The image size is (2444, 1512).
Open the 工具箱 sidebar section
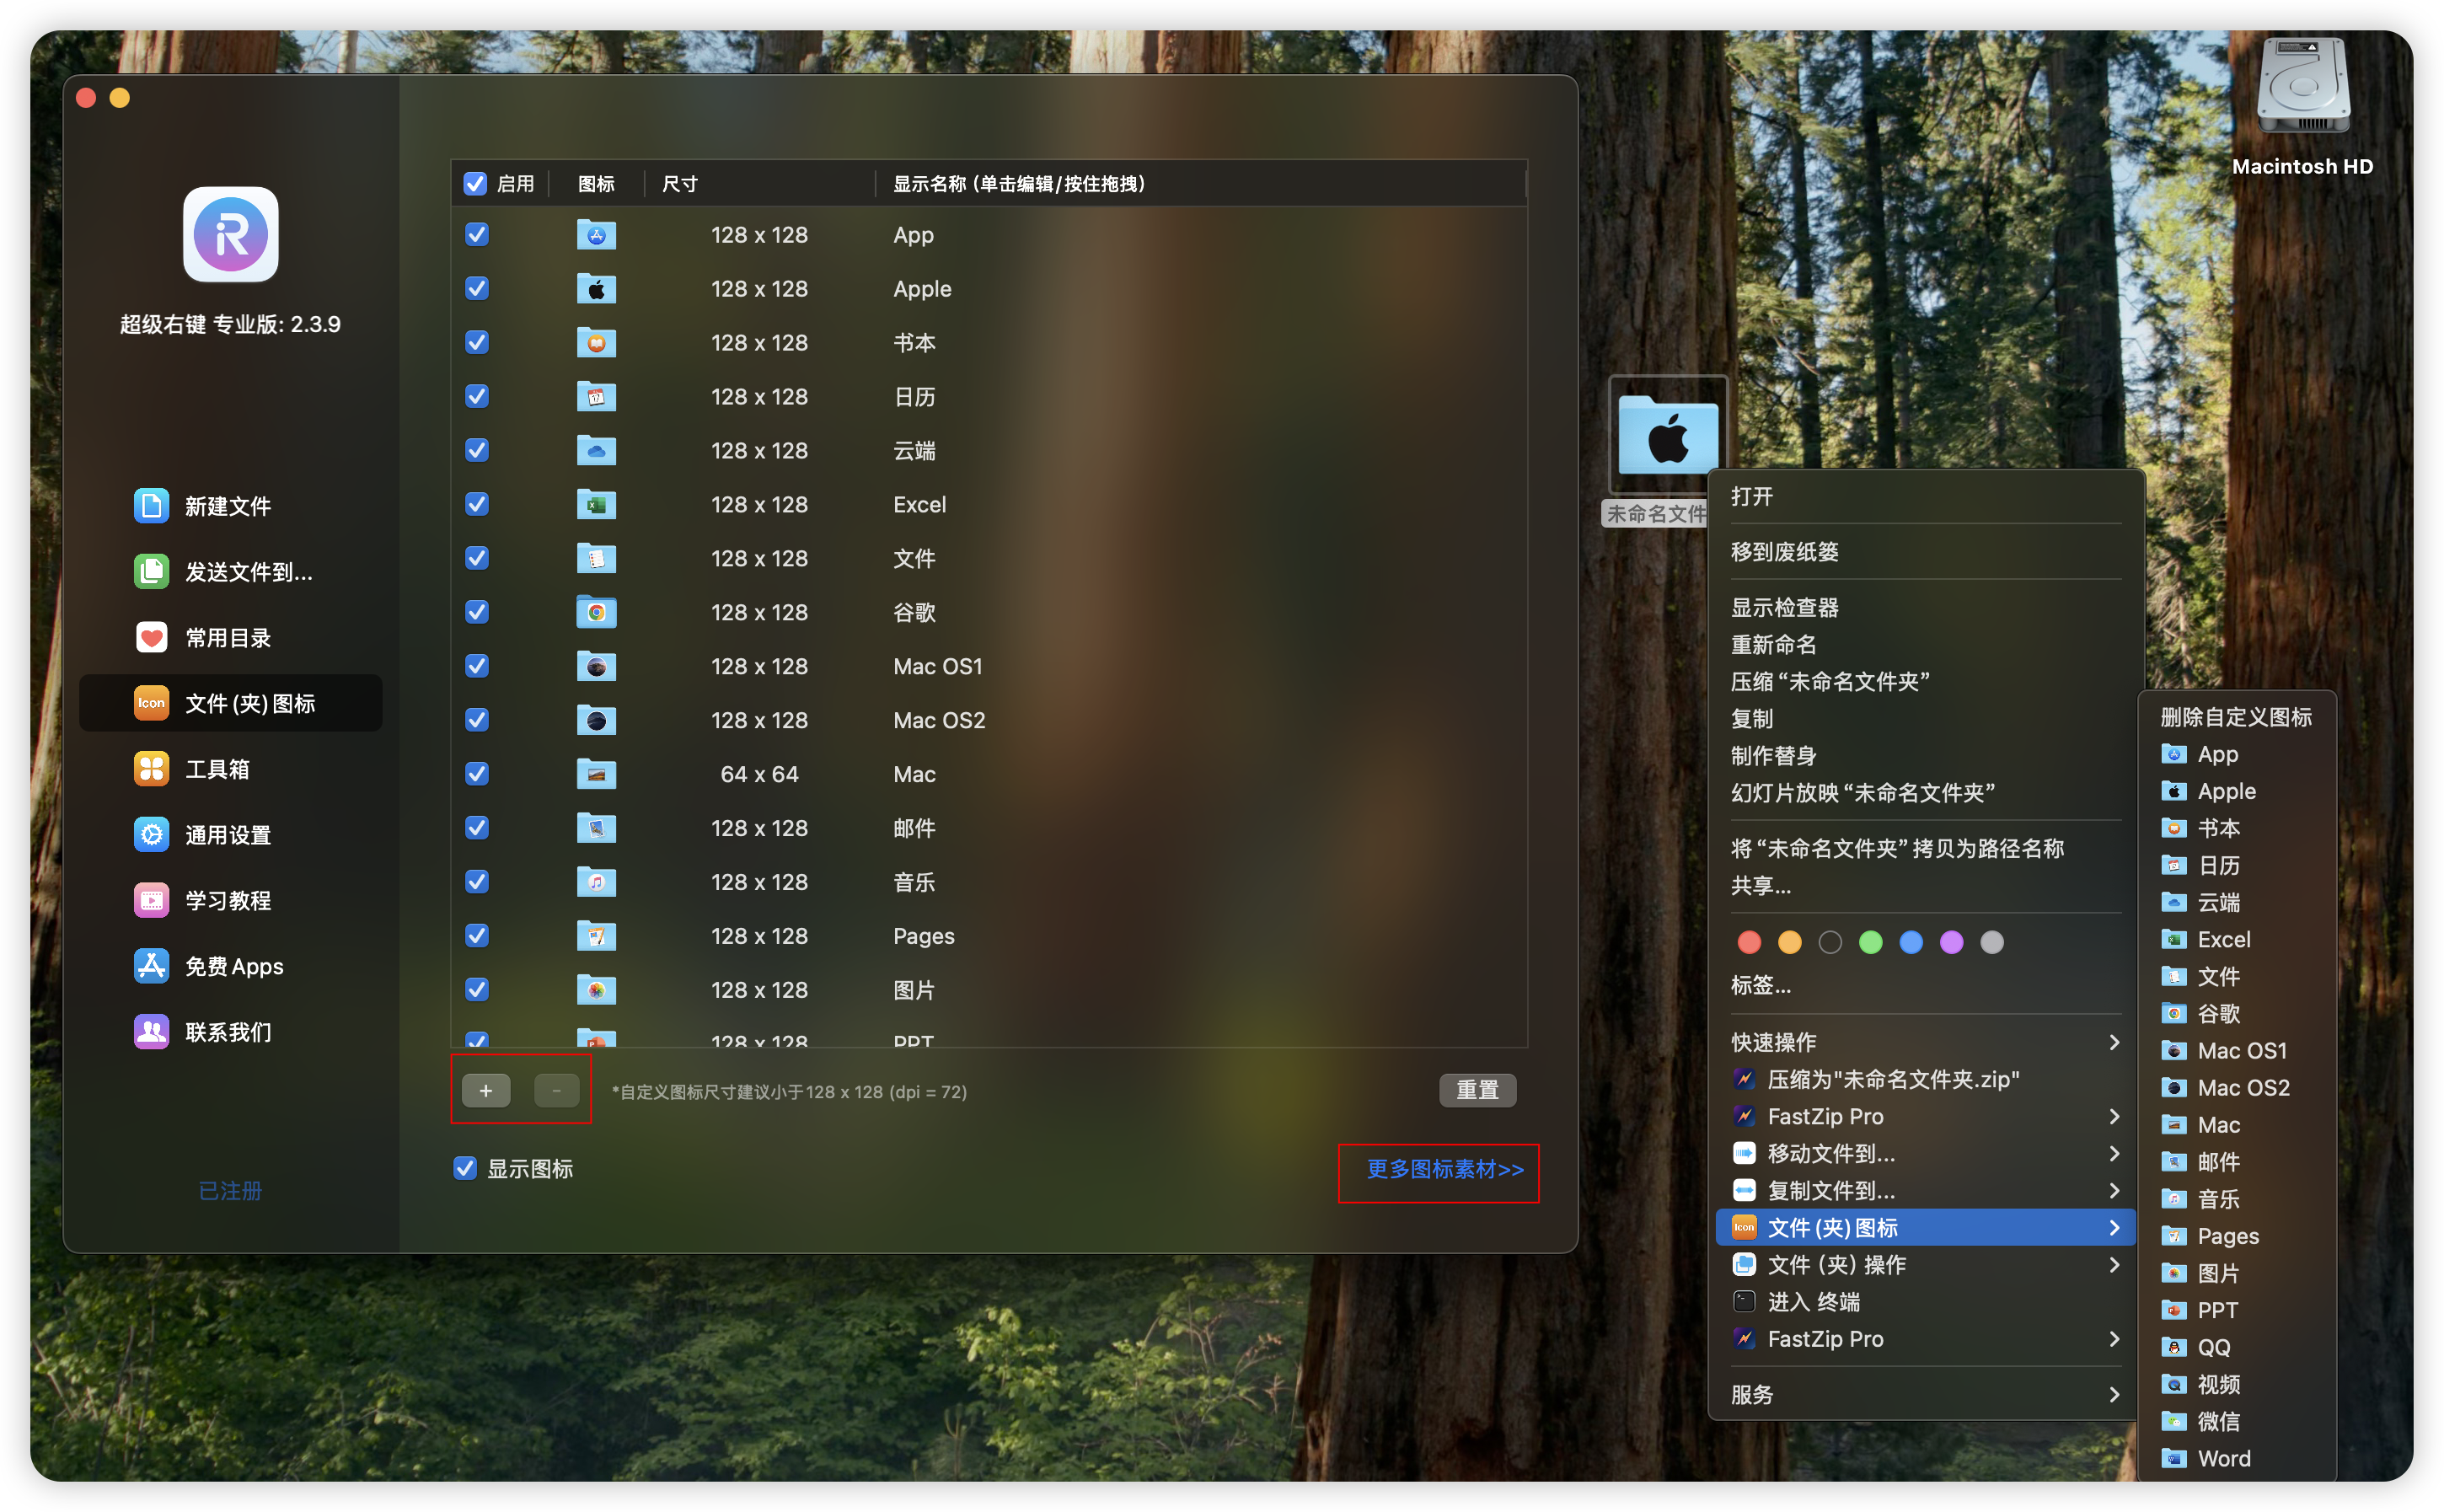[x=217, y=769]
